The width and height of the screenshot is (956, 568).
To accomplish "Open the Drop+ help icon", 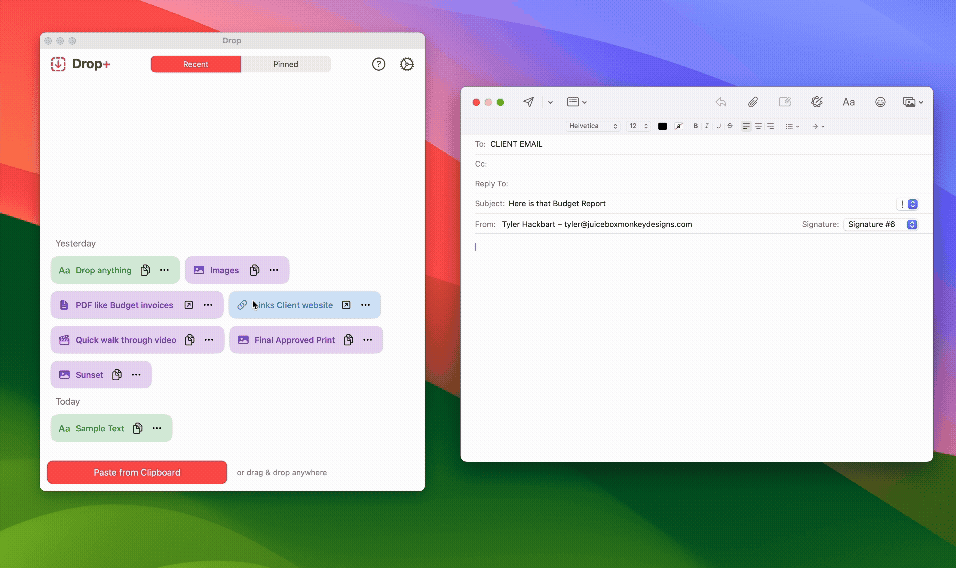I will (379, 64).
